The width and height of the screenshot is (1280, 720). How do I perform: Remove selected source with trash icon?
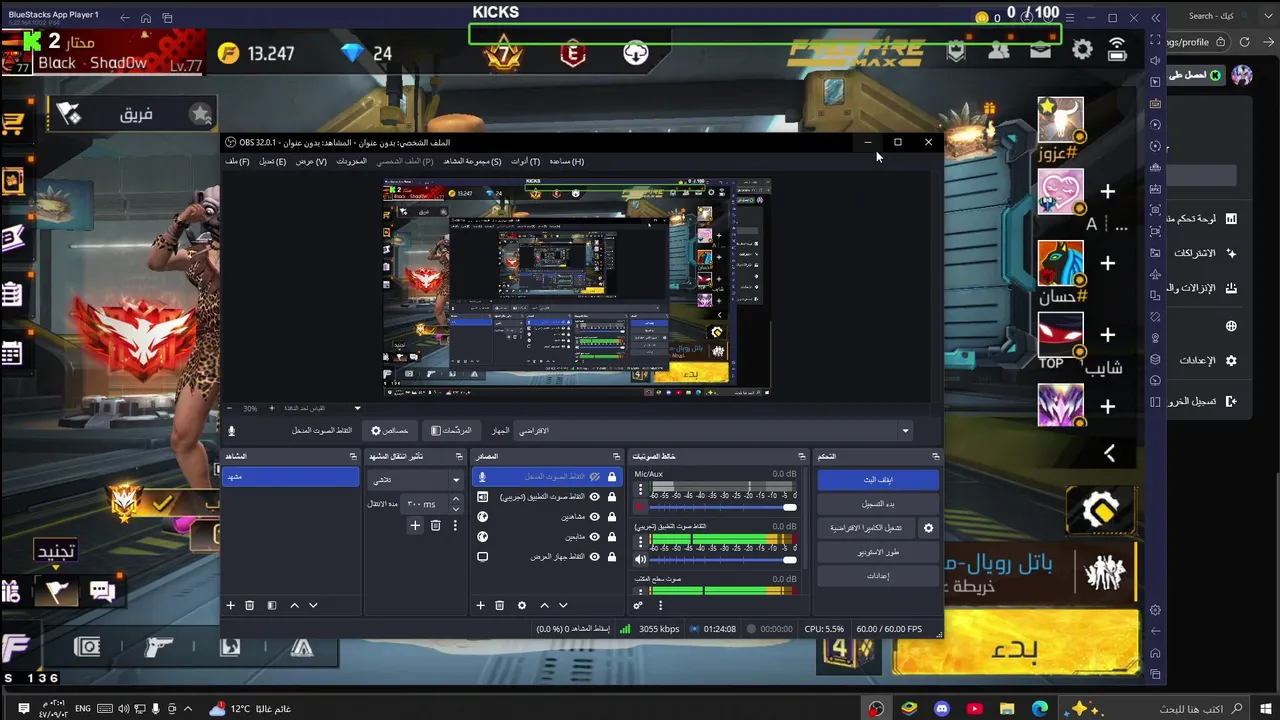pyautogui.click(x=500, y=605)
